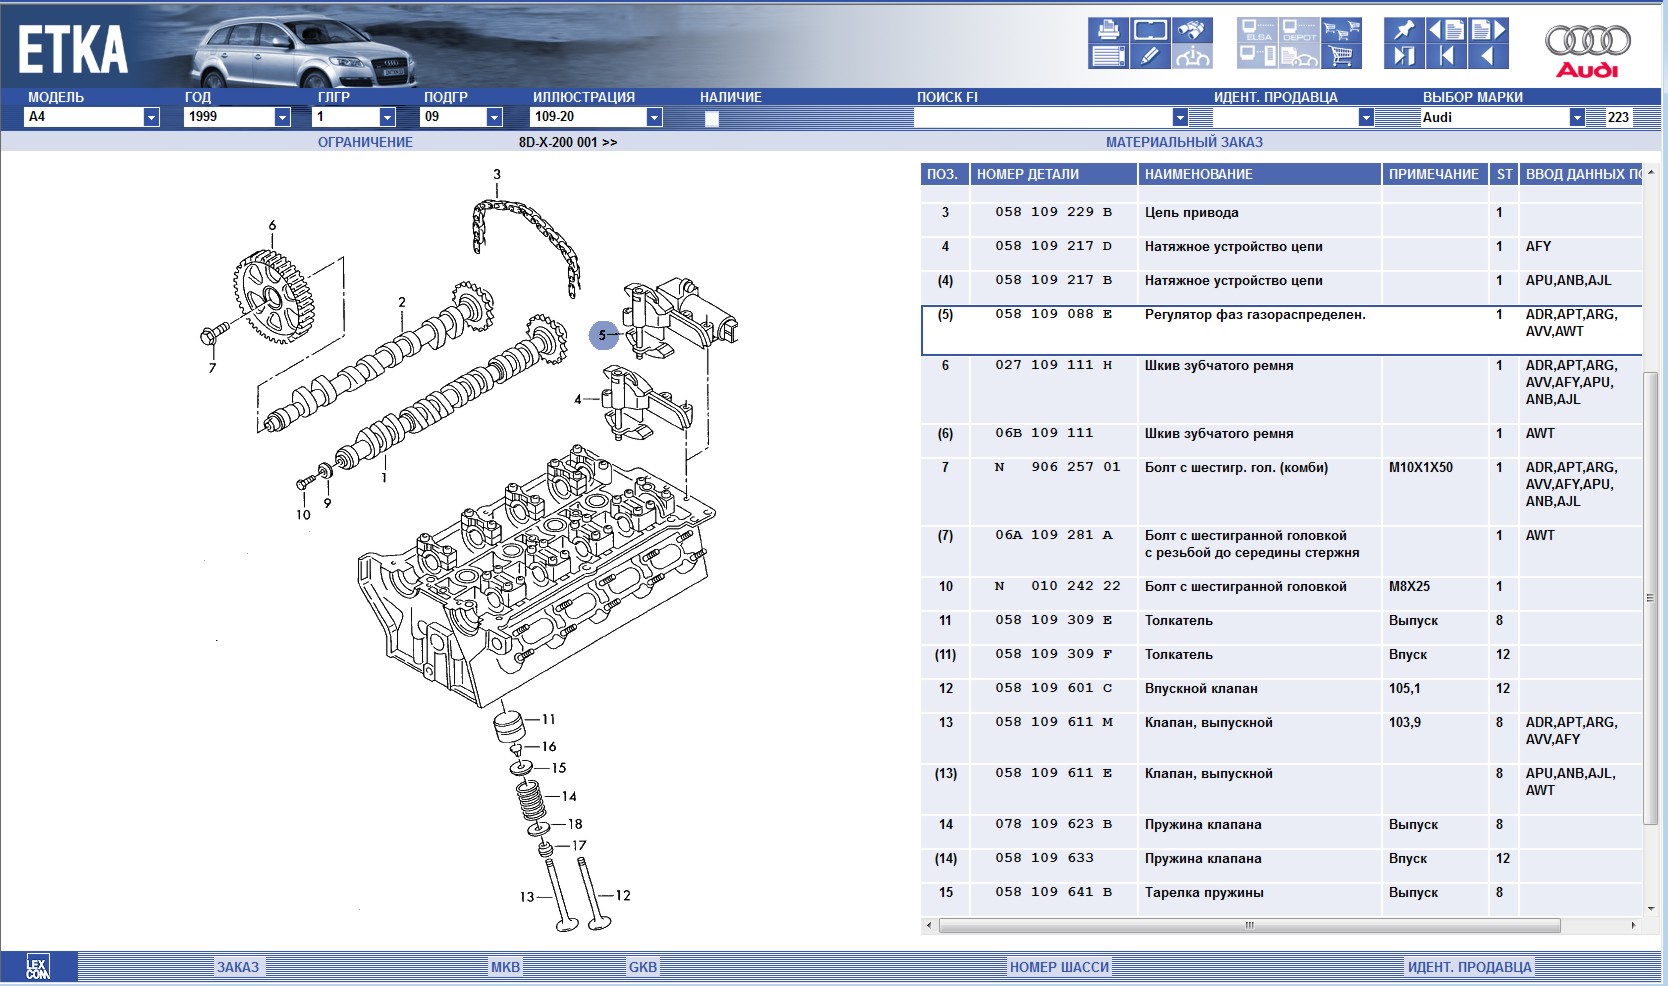Click the НАИМЕНОВАНИЕ column header
1668x986 pixels.
[x=1259, y=174]
